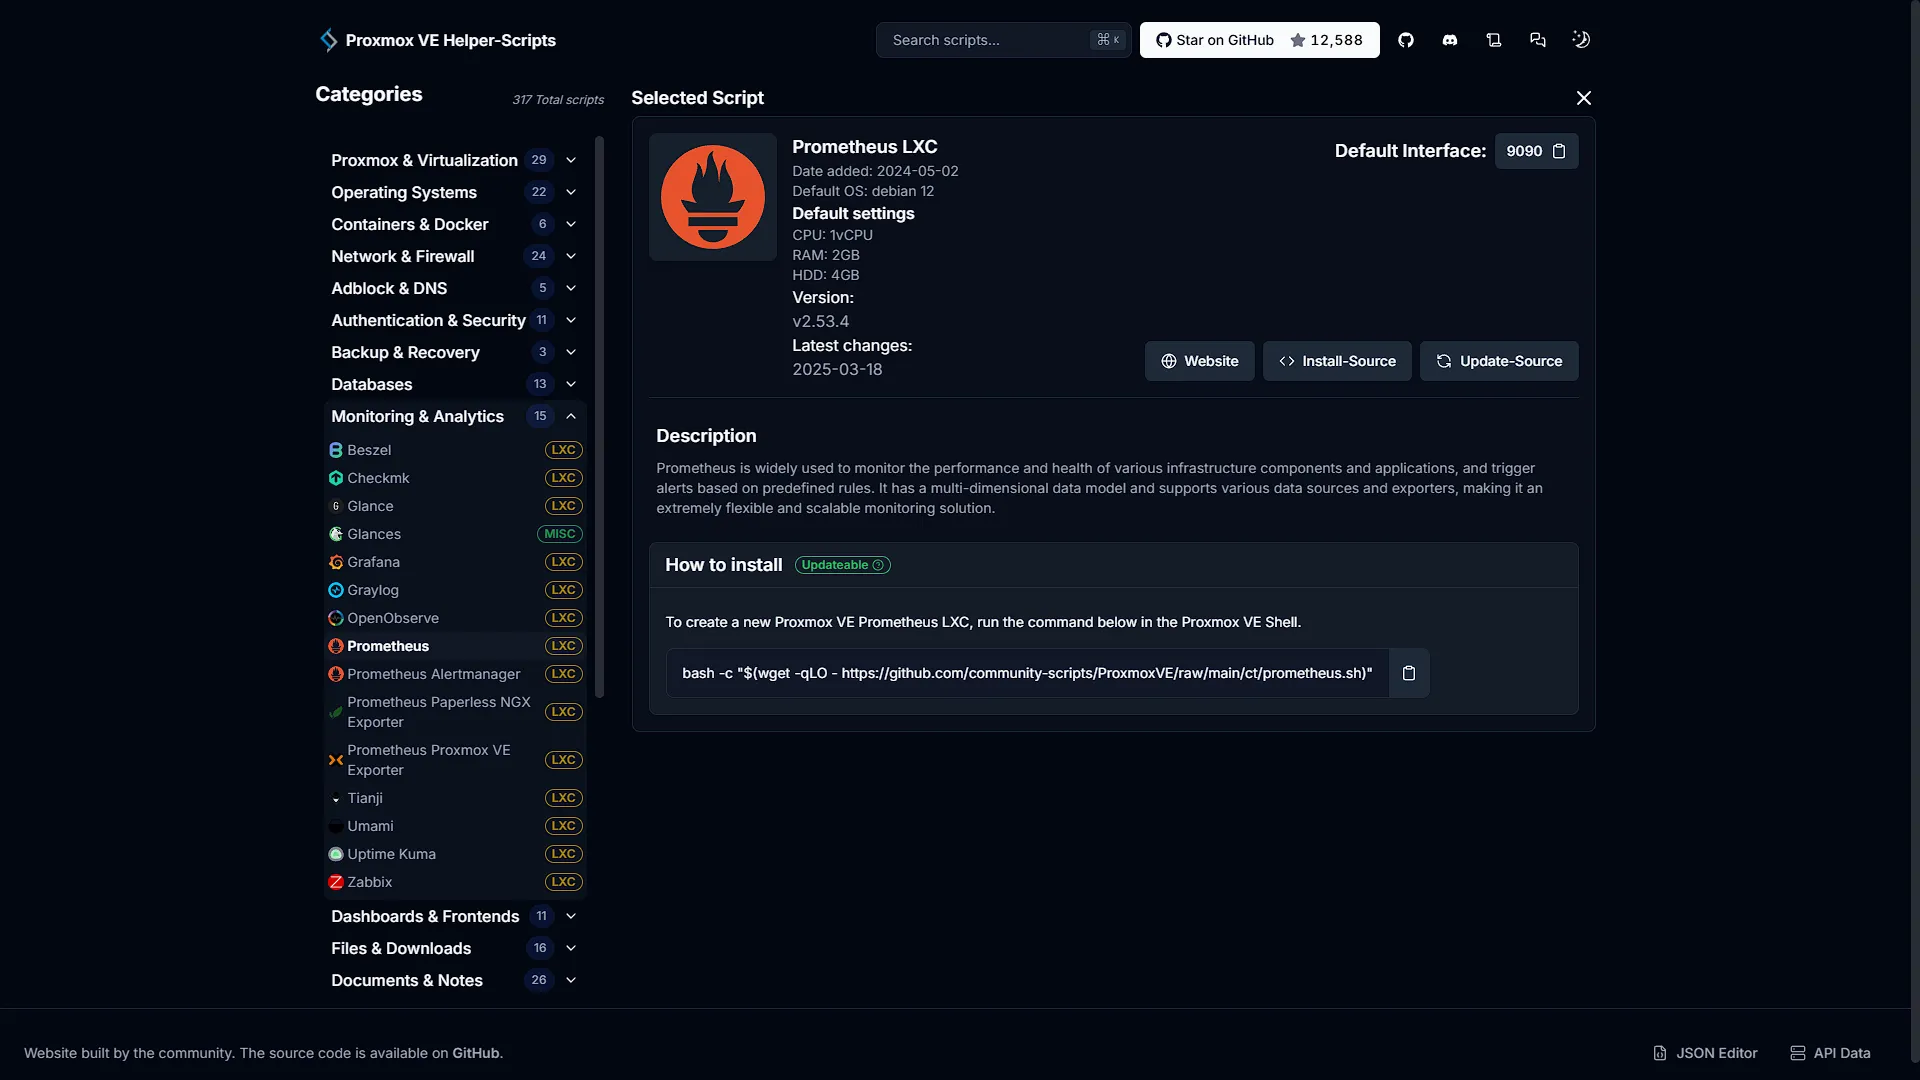The image size is (1920, 1080).
Task: Click the Updateable info badge
Action: [843, 565]
